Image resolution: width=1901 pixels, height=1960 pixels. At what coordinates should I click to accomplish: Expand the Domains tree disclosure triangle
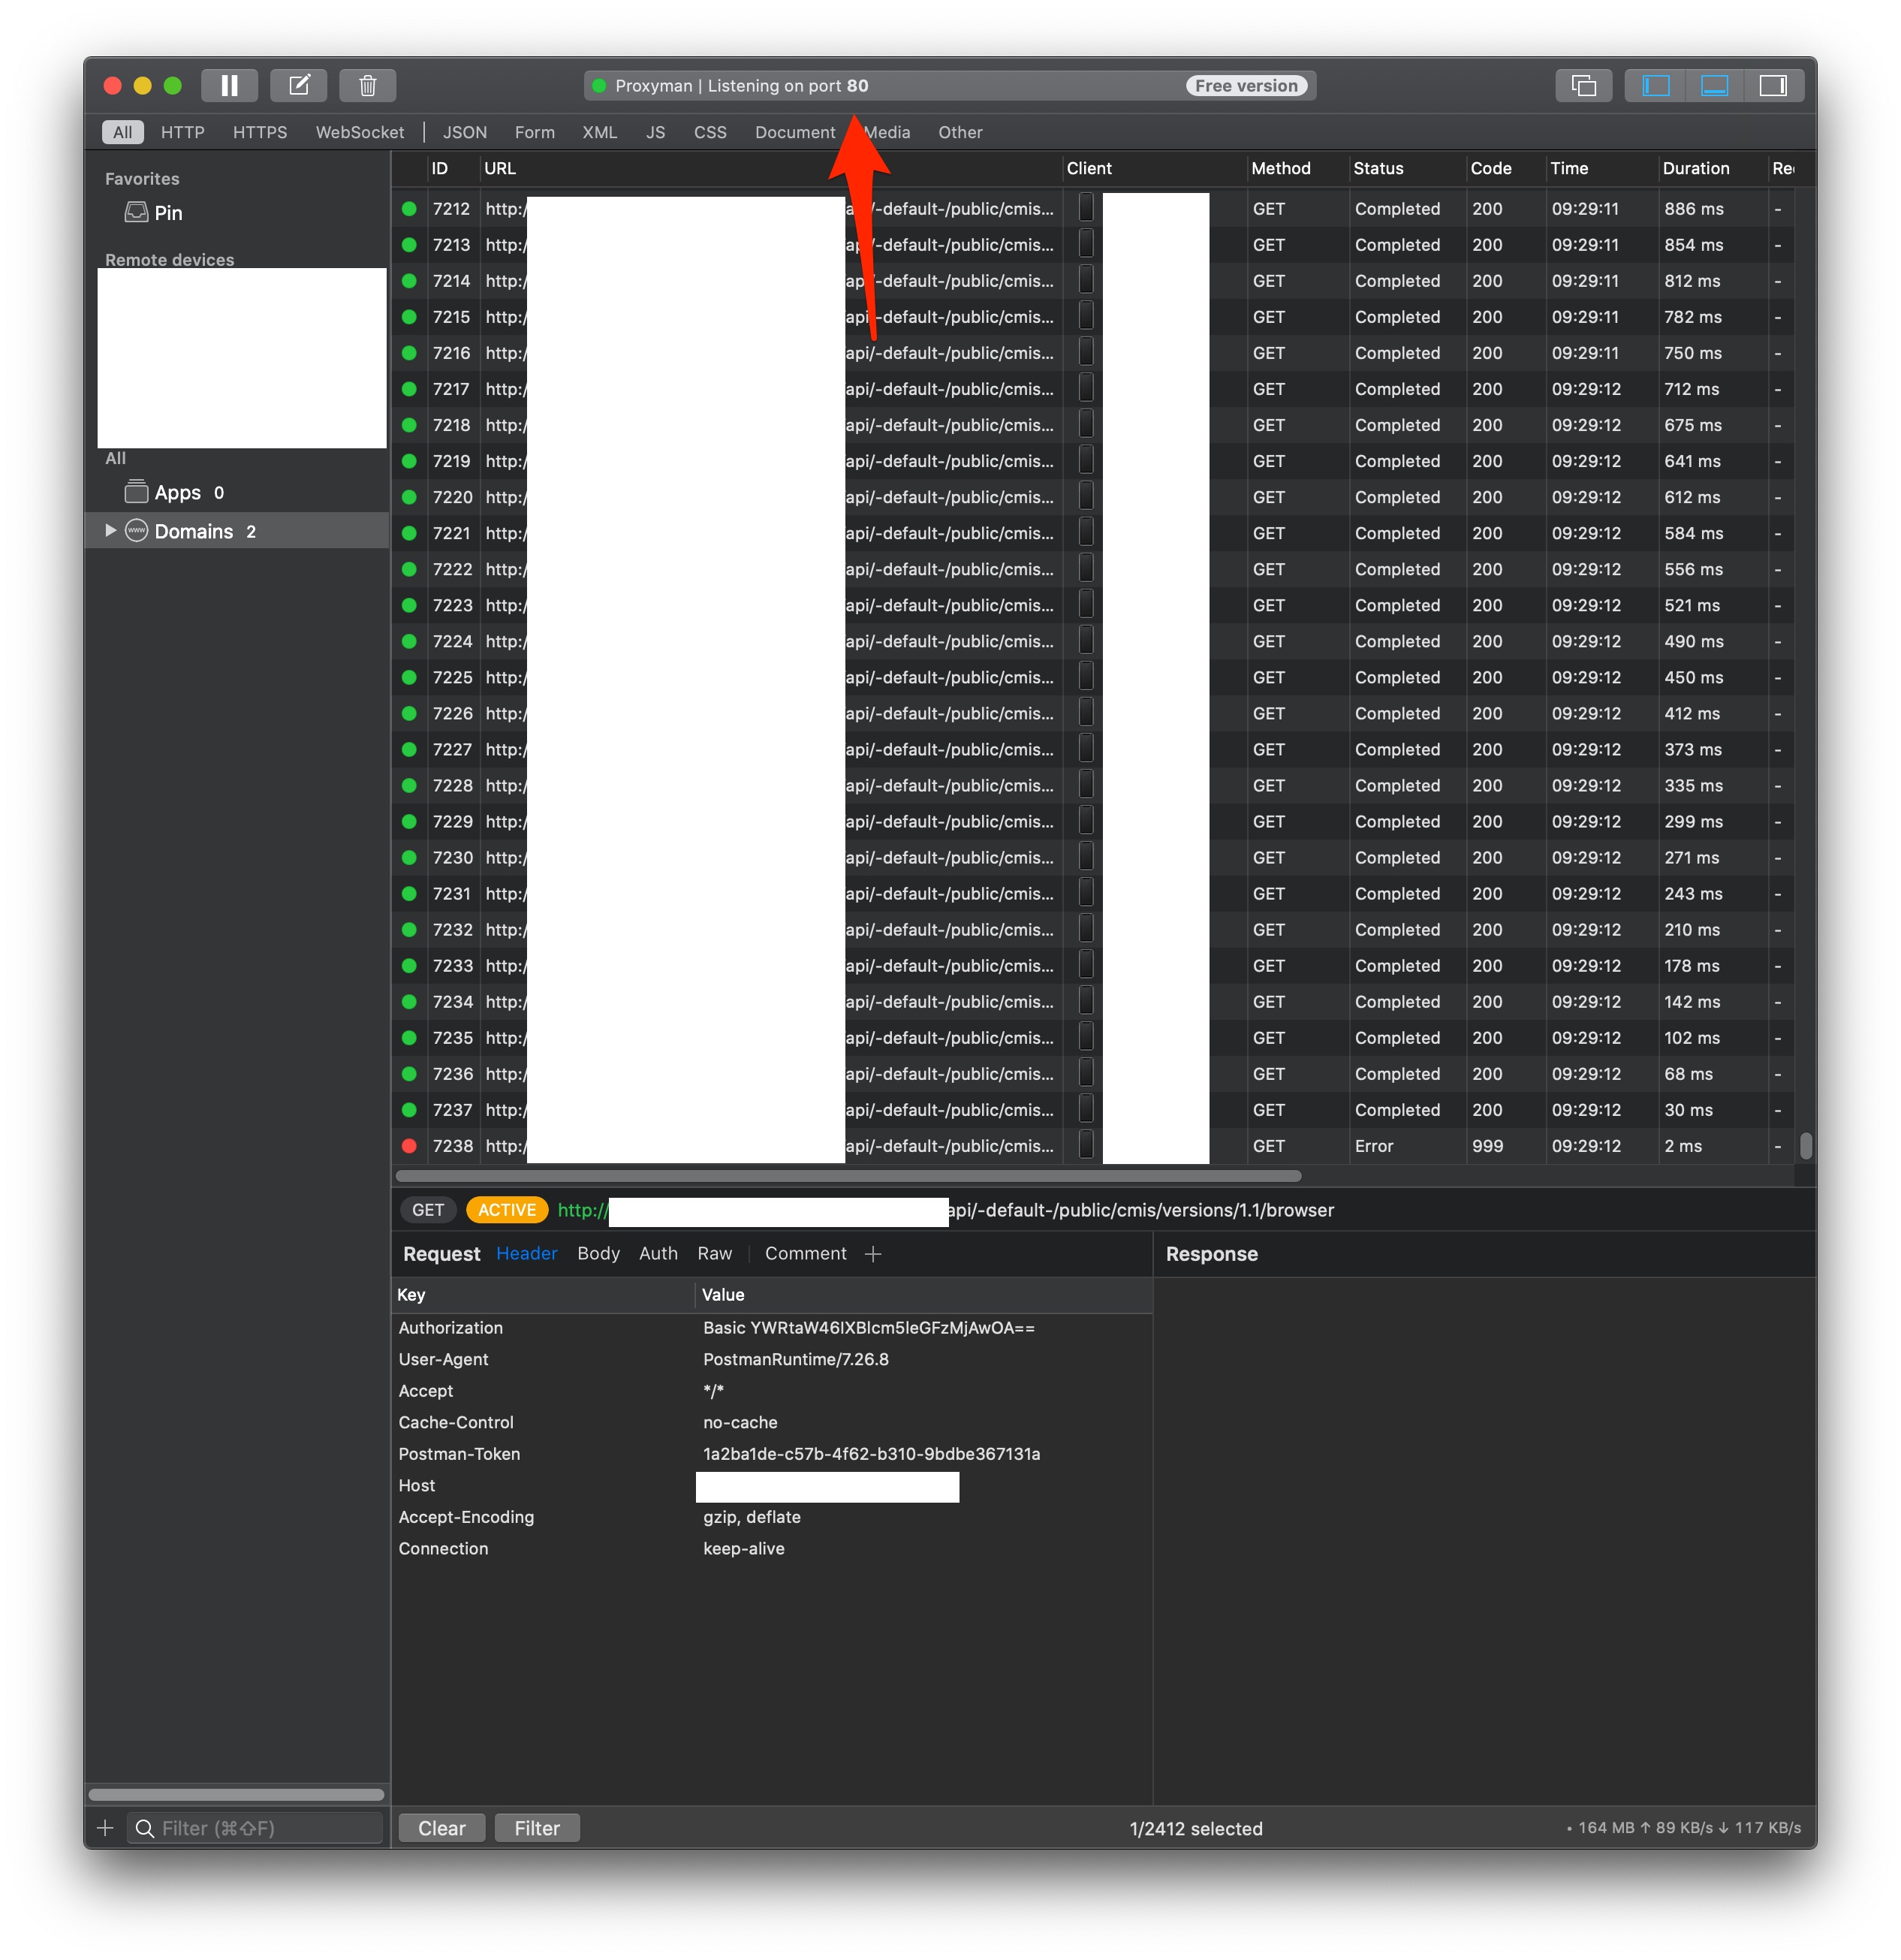[110, 530]
